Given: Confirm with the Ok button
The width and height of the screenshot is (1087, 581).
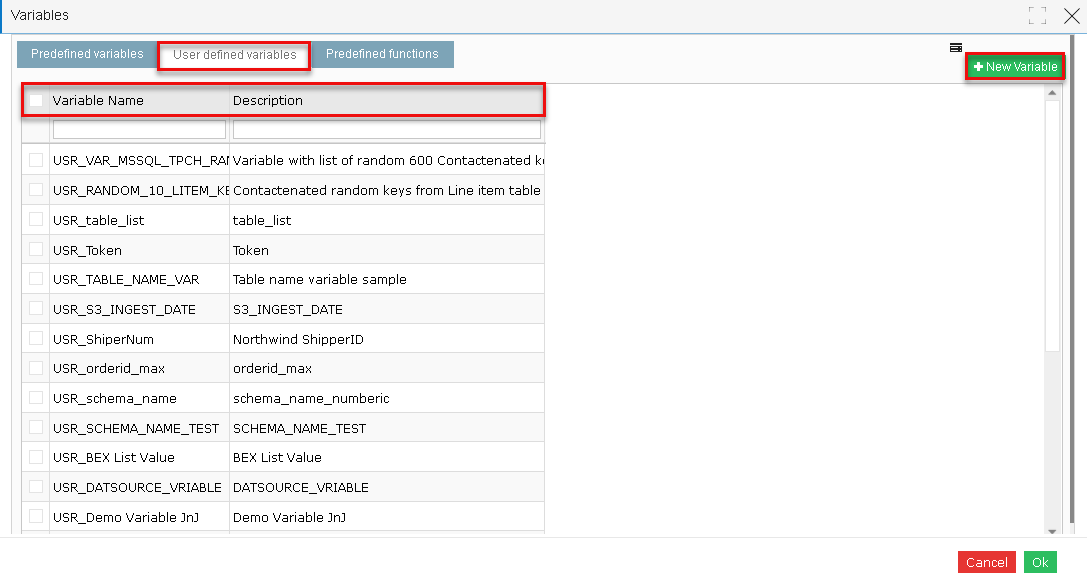Looking at the screenshot, I should click(1040, 562).
